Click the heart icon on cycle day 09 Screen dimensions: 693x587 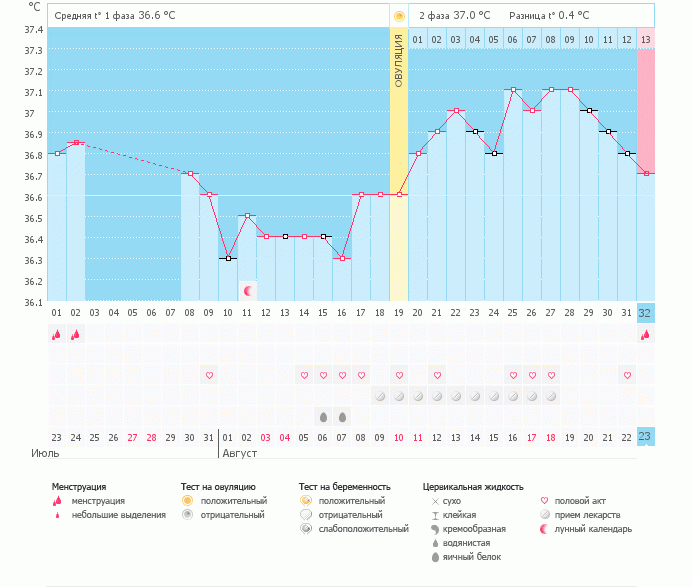(209, 376)
